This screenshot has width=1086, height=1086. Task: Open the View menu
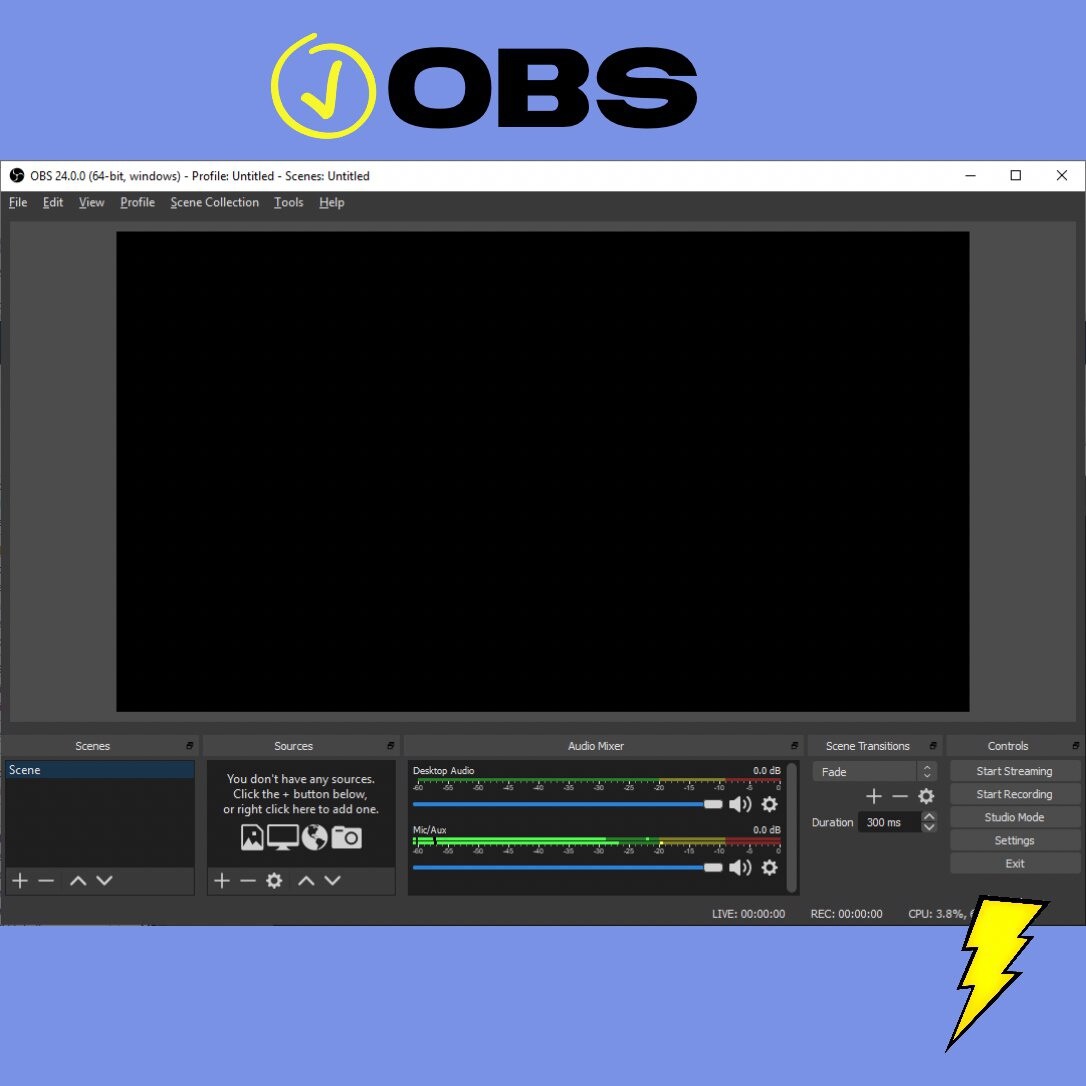[91, 202]
